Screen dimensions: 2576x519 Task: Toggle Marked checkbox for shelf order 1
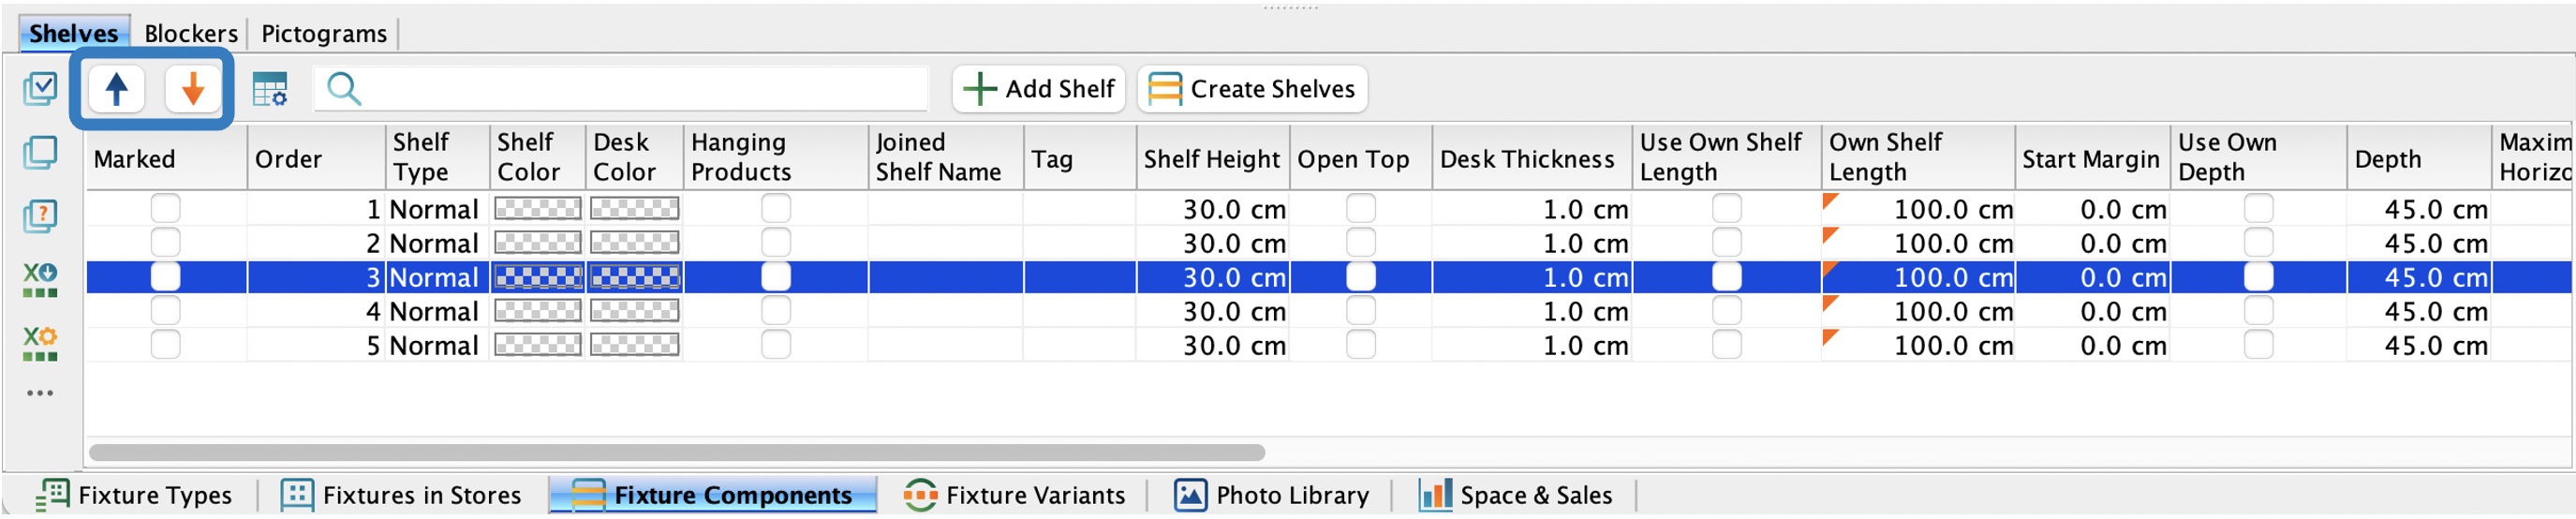165,209
